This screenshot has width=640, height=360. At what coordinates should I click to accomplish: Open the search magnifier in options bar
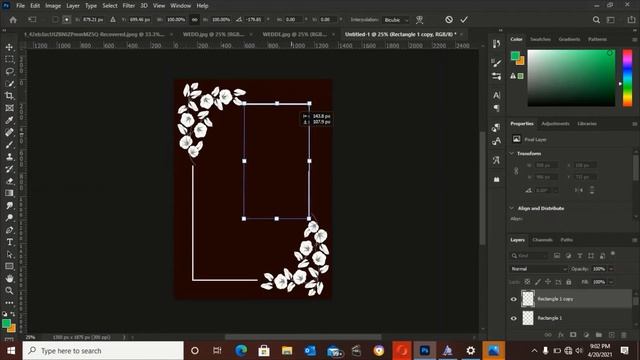click(x=596, y=20)
